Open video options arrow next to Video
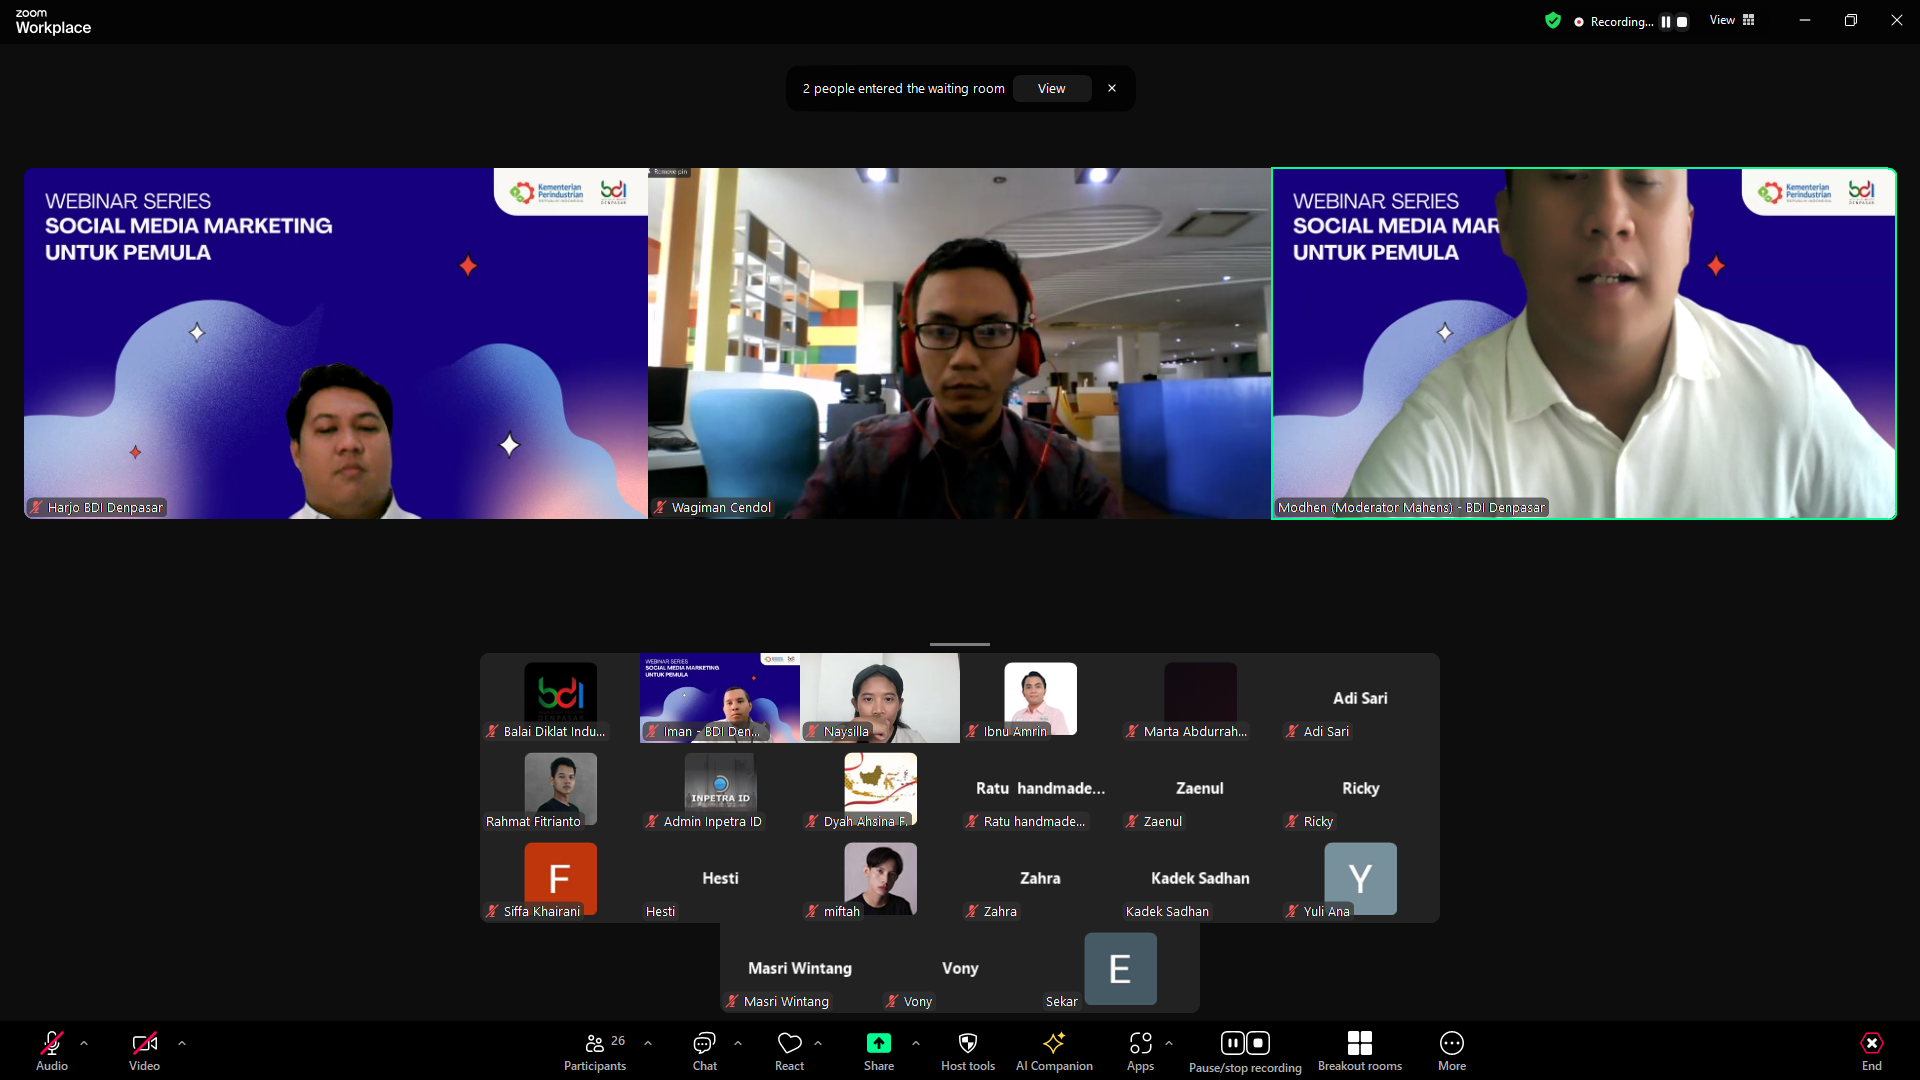1920x1080 pixels. [x=182, y=1043]
